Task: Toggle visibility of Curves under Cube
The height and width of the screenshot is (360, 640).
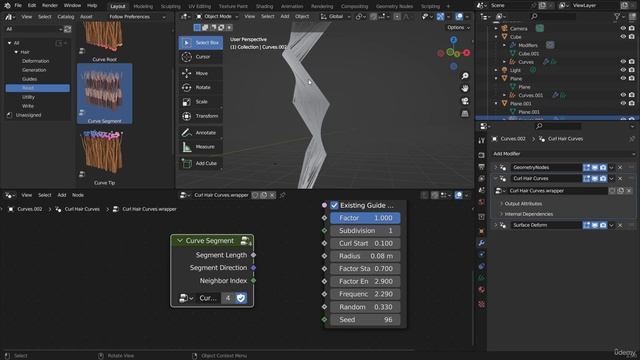Action: pos(623,62)
